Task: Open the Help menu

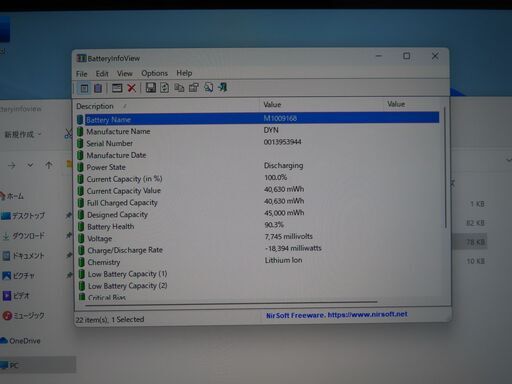Action: (184, 73)
